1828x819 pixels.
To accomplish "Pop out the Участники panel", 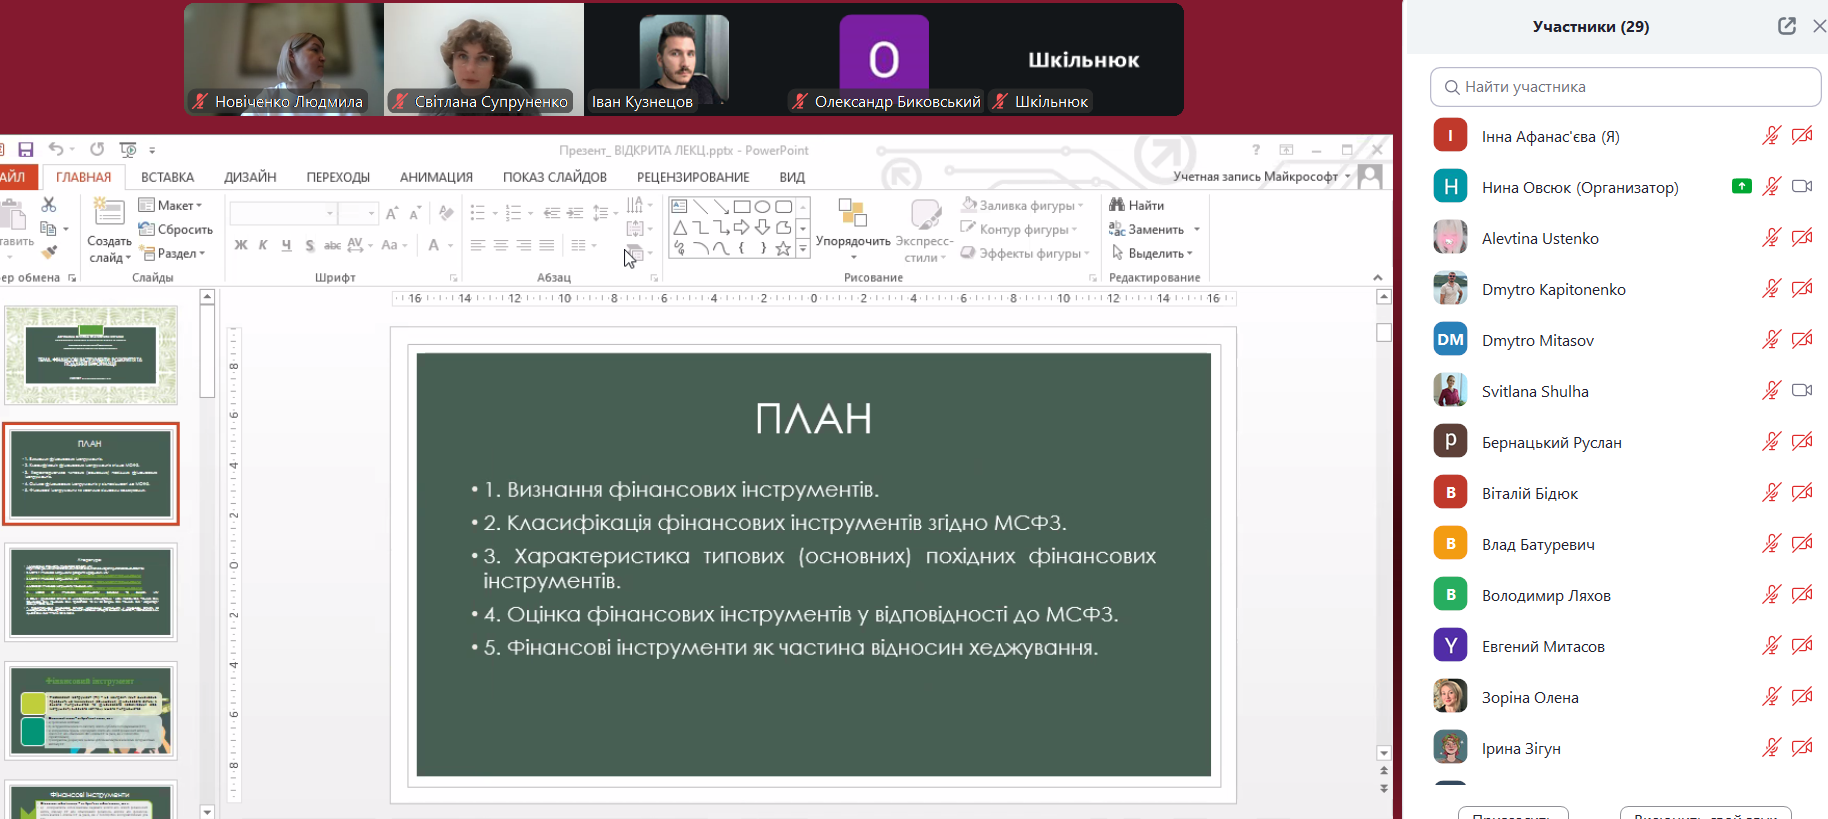I will (x=1786, y=27).
